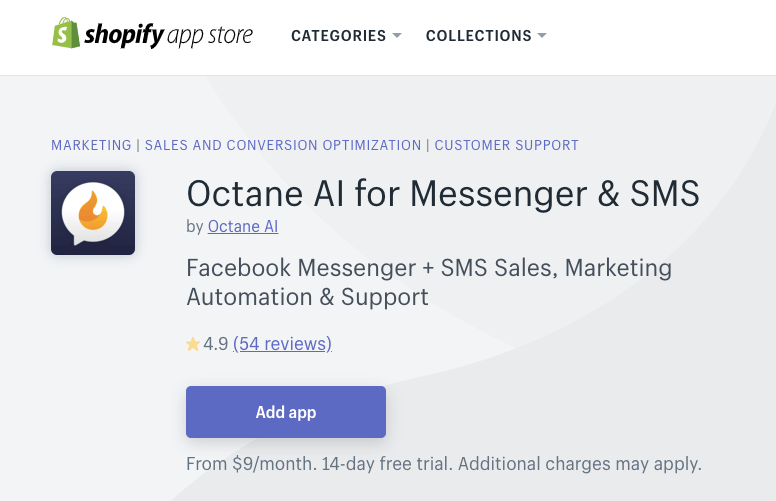This screenshot has height=501, width=776.
Task: Expand the arrow next to COLLECTIONS
Action: pyautogui.click(x=542, y=36)
